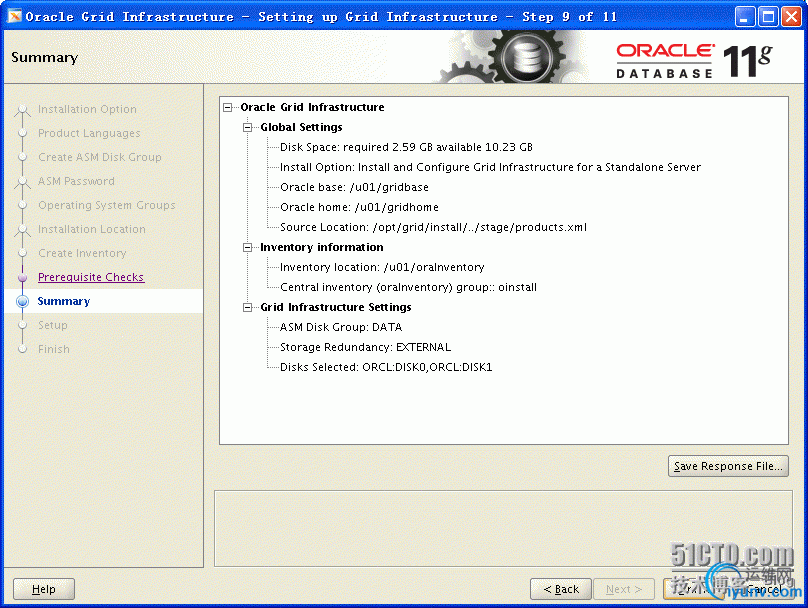The height and width of the screenshot is (608, 808).
Task: Select the Central inventory group row
Action: (x=408, y=288)
